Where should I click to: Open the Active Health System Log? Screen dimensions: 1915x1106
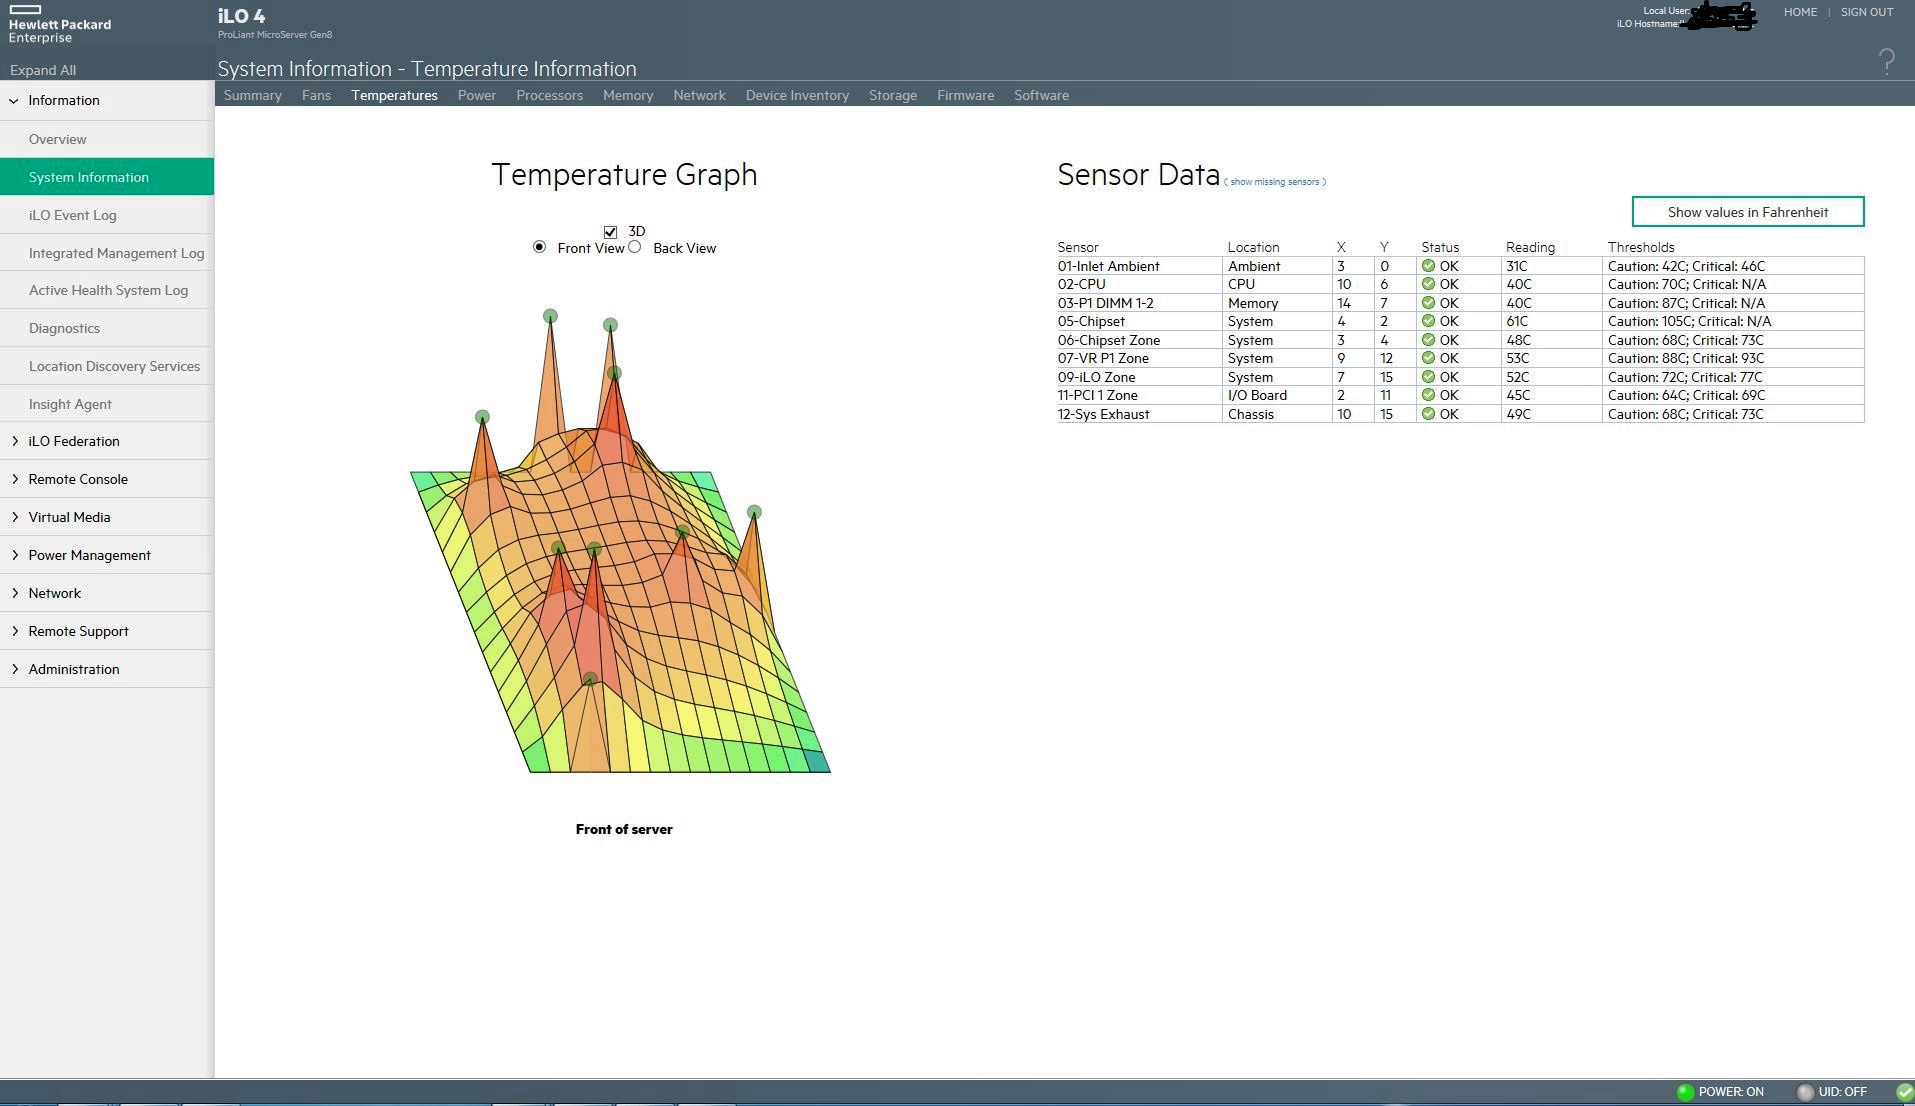tap(107, 290)
